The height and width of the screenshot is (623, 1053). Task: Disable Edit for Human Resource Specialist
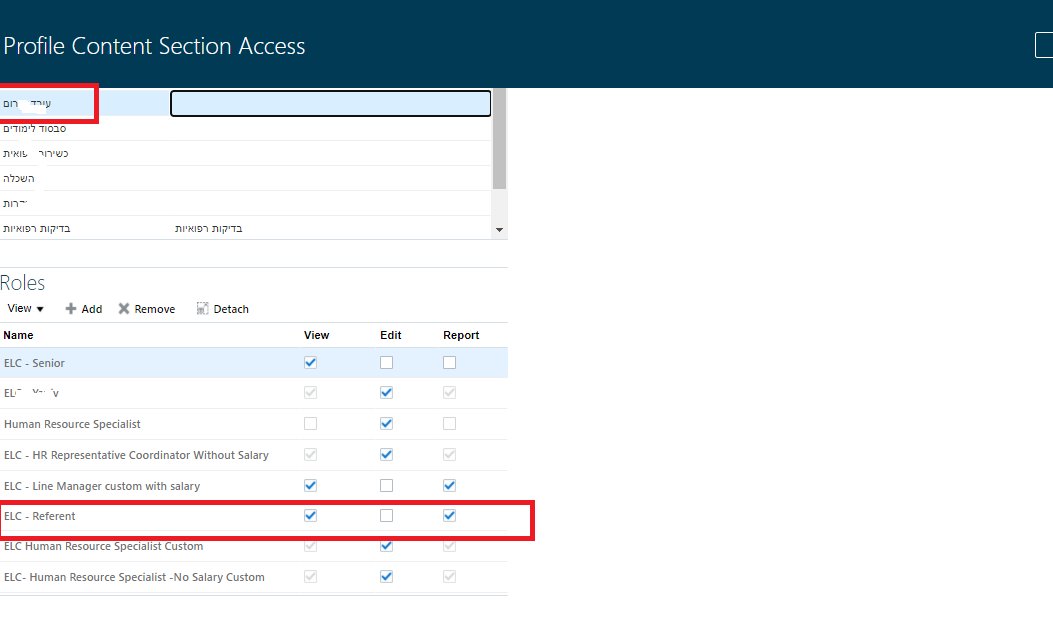[386, 423]
